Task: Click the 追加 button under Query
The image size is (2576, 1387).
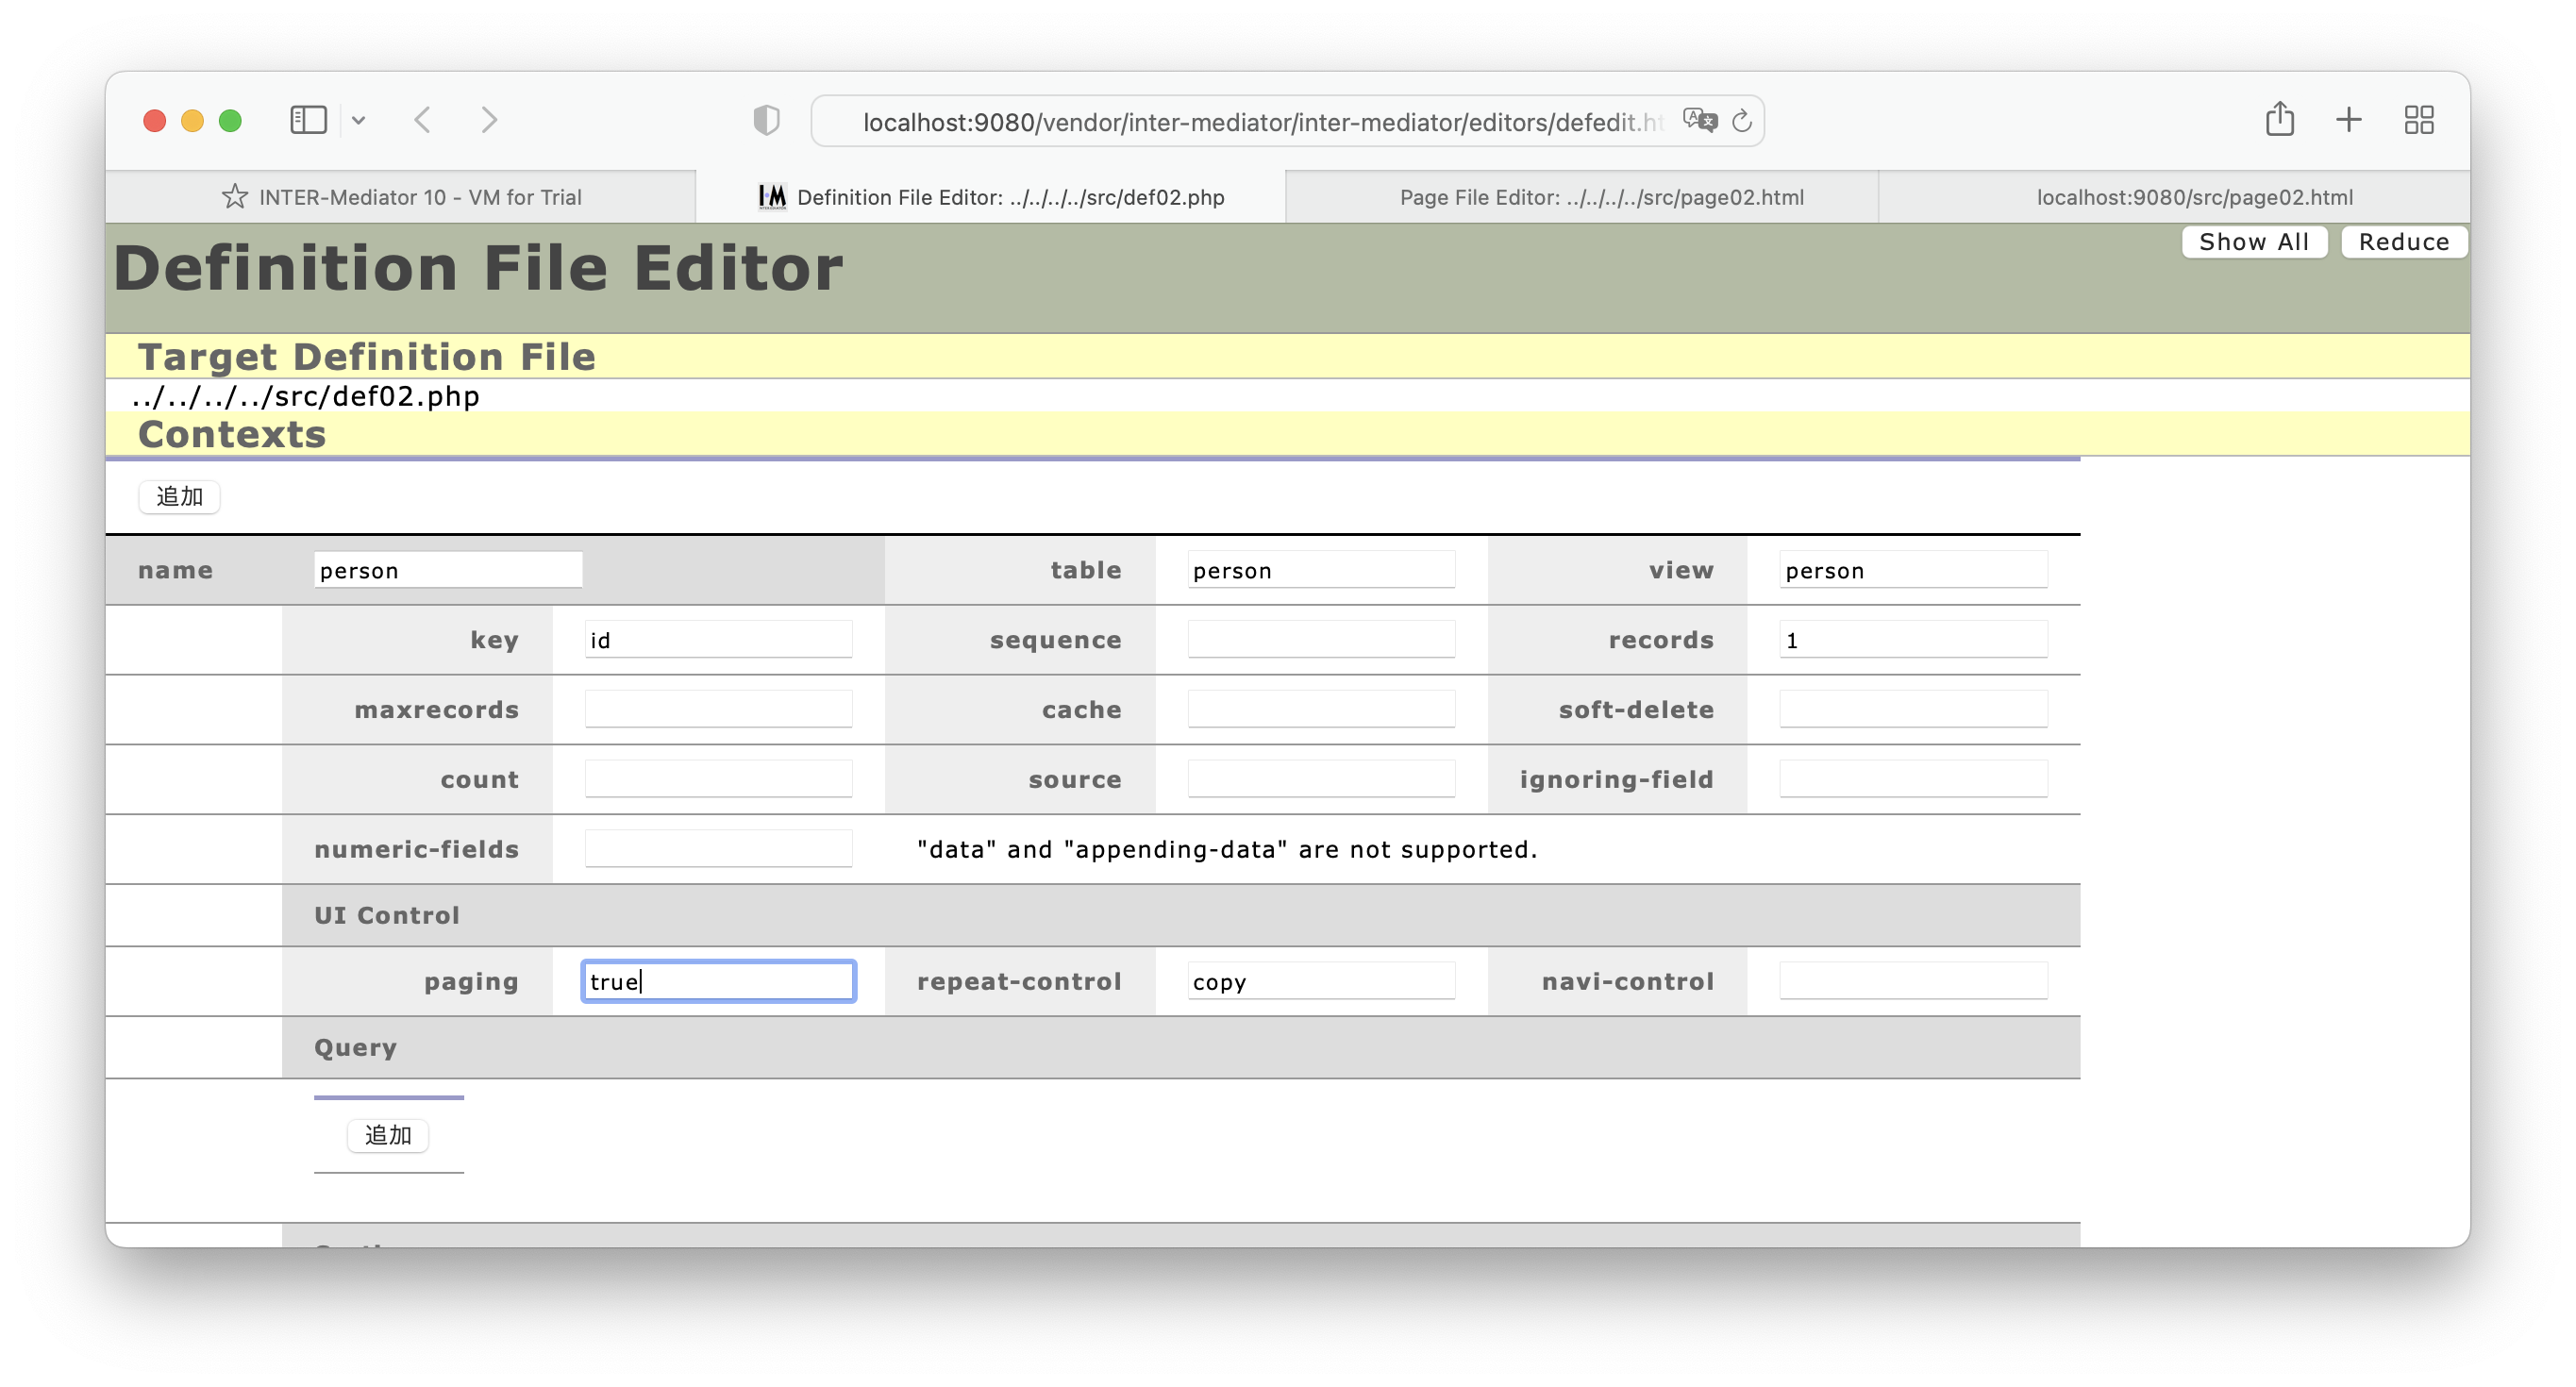Action: pyautogui.click(x=388, y=1135)
